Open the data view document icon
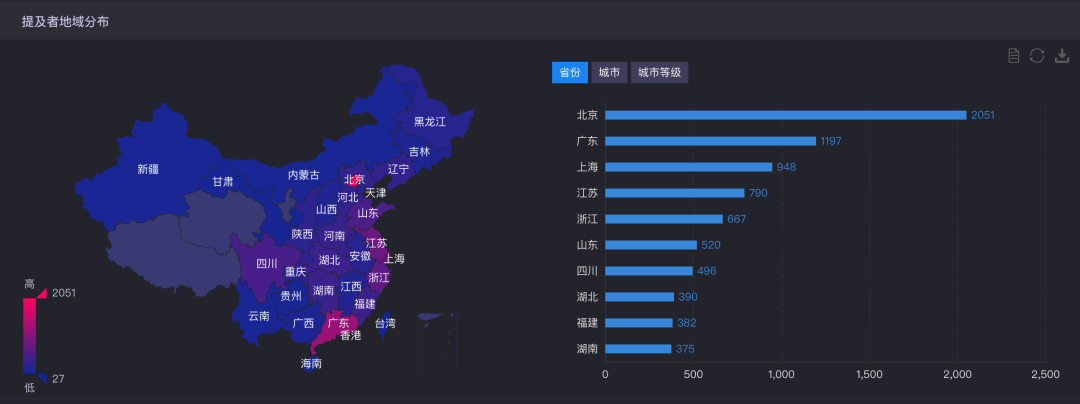Viewport: 1080px width, 404px height. pos(1013,56)
